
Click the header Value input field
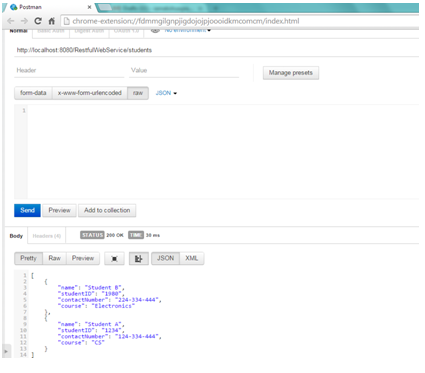pos(184,71)
